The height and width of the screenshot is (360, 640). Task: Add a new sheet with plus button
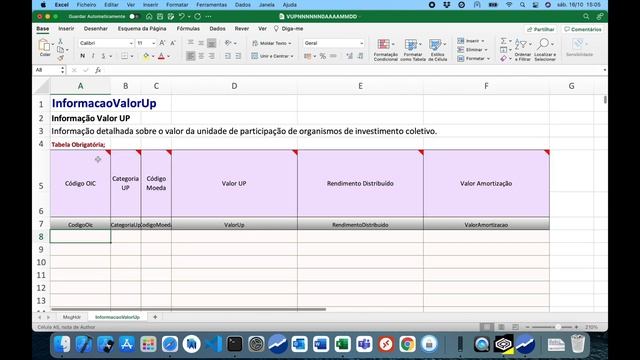click(x=155, y=317)
